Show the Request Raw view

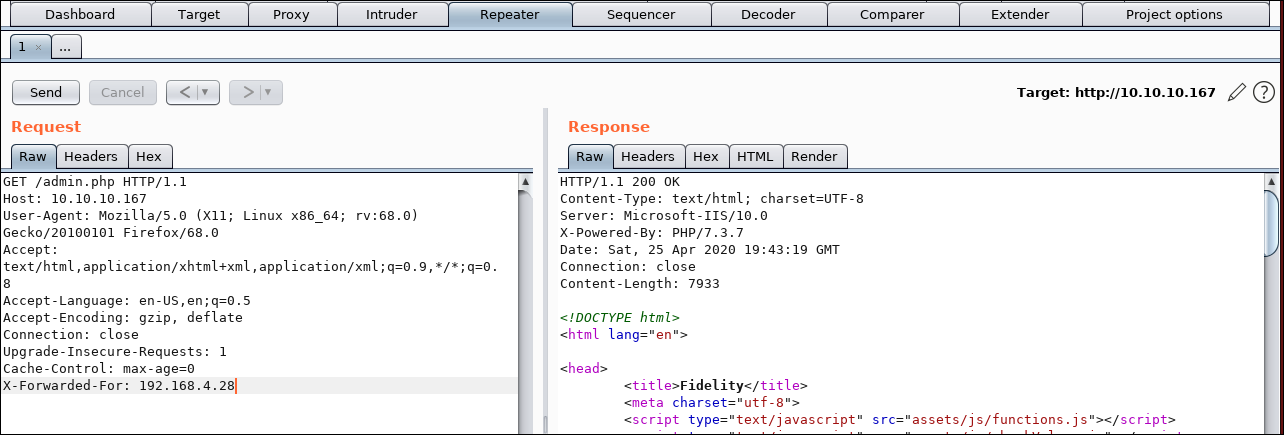pyautogui.click(x=33, y=156)
